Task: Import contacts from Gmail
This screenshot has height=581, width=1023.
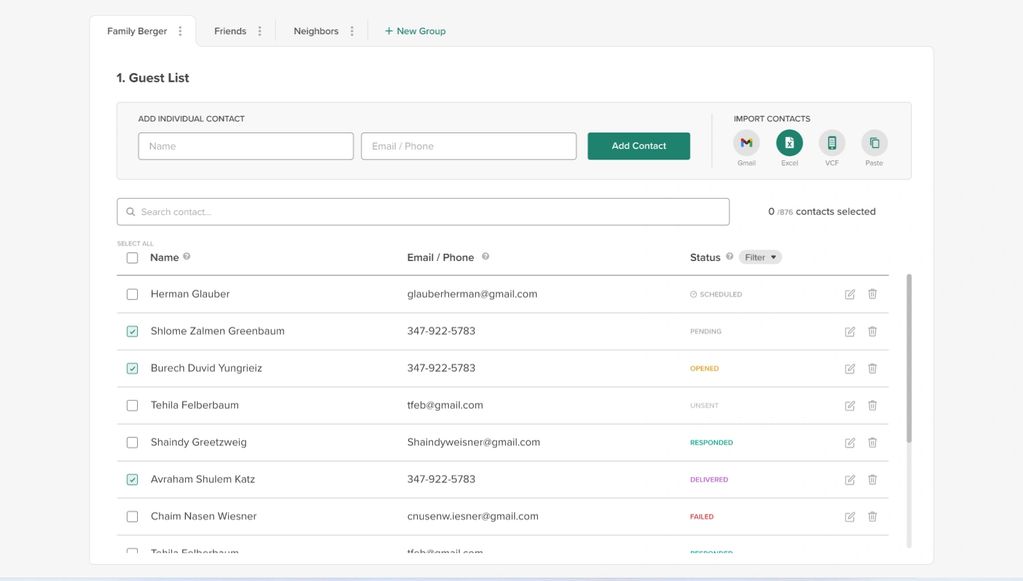Action: (x=746, y=143)
